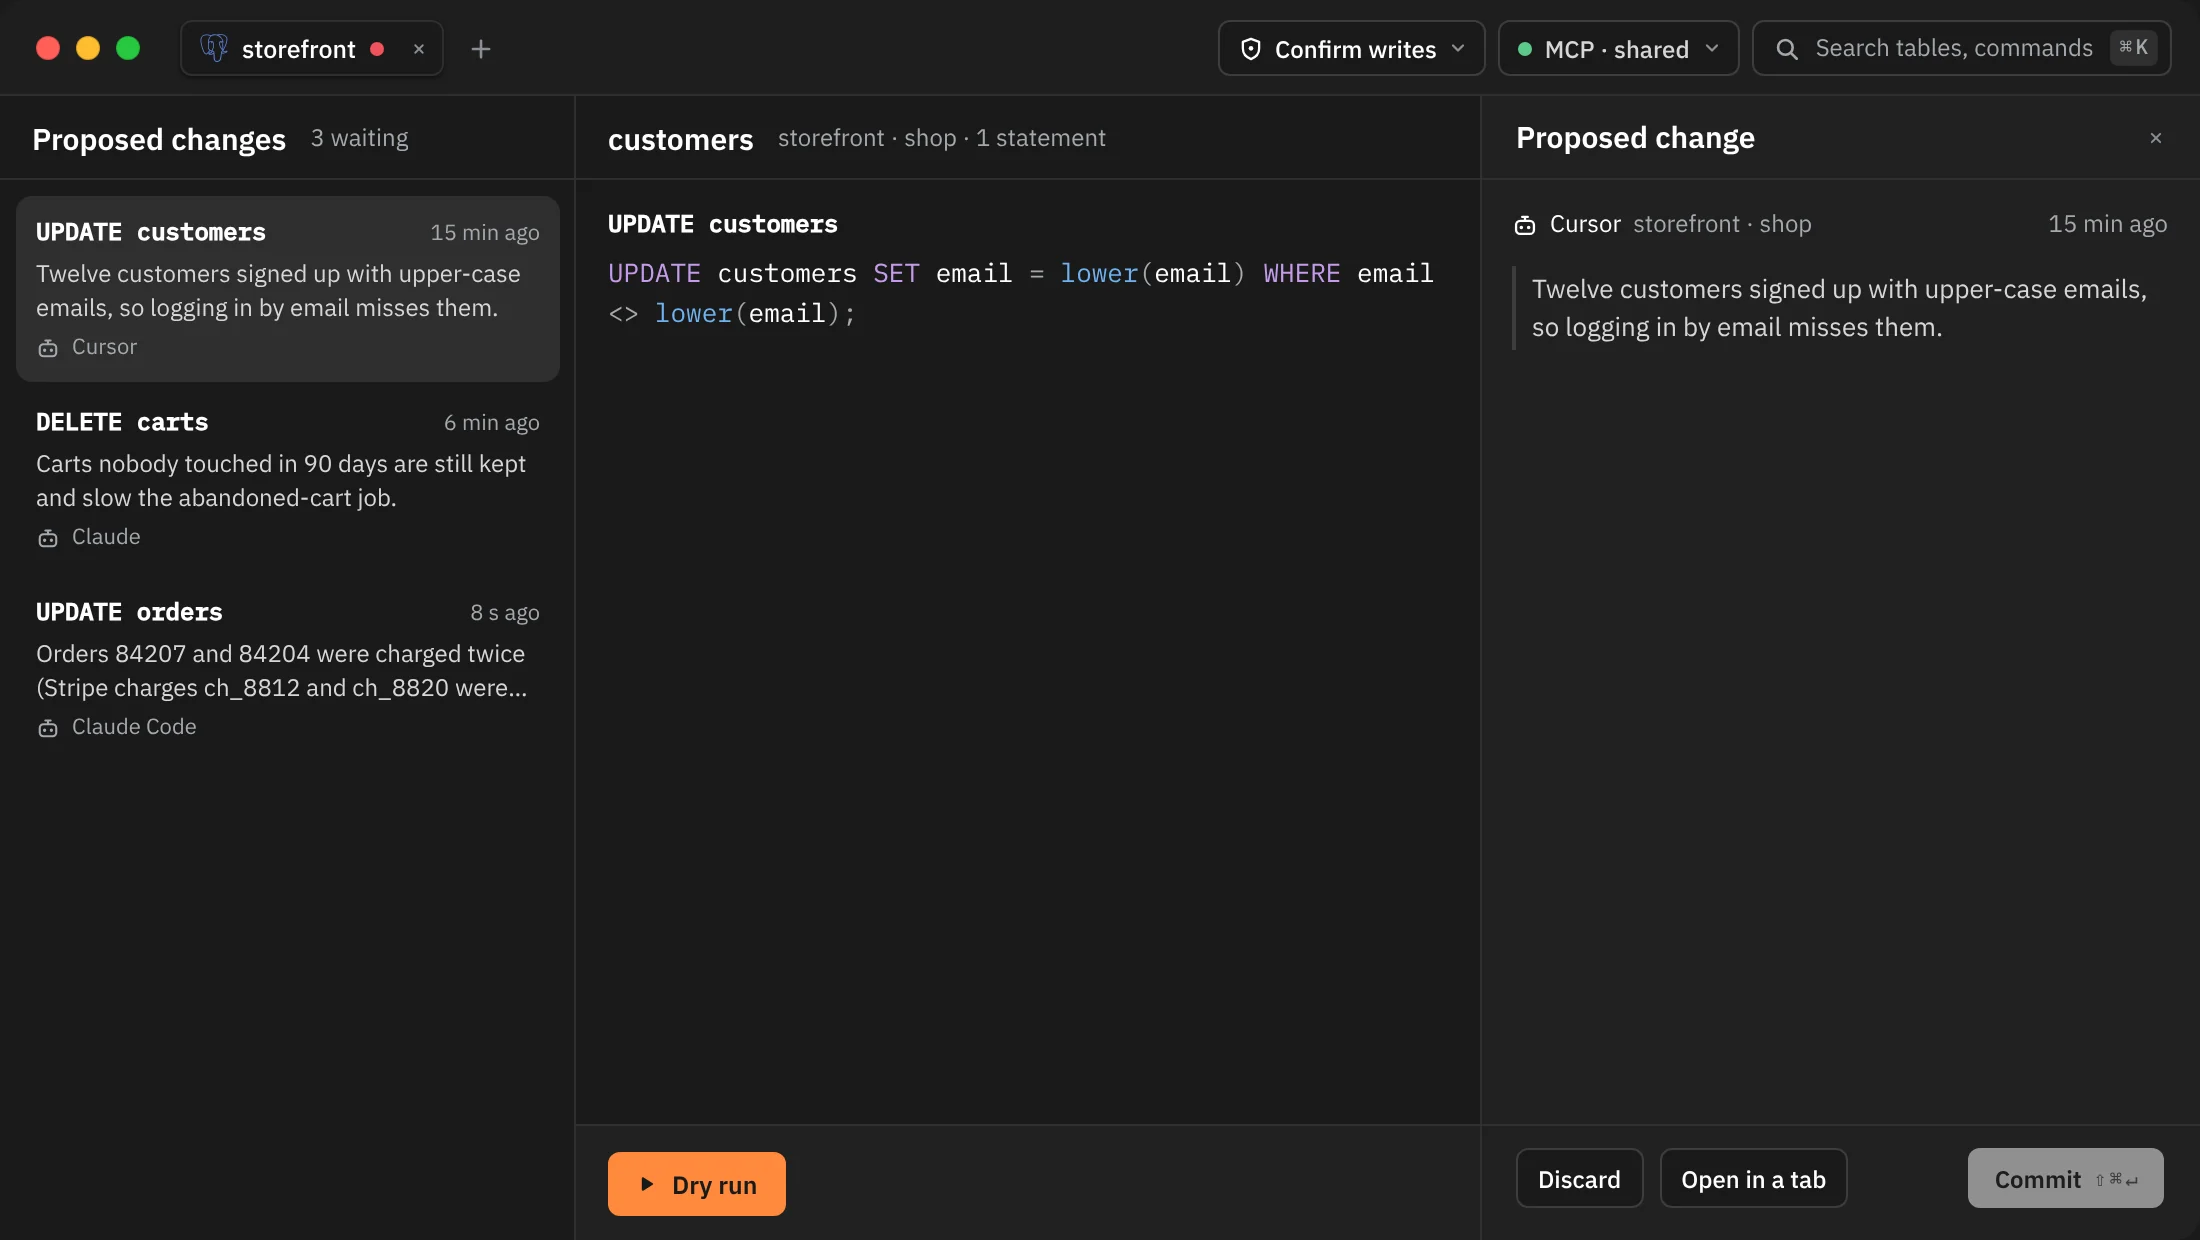Click the '3 waiting' count text
Viewport: 2200px width, 1240px height.
360,138
